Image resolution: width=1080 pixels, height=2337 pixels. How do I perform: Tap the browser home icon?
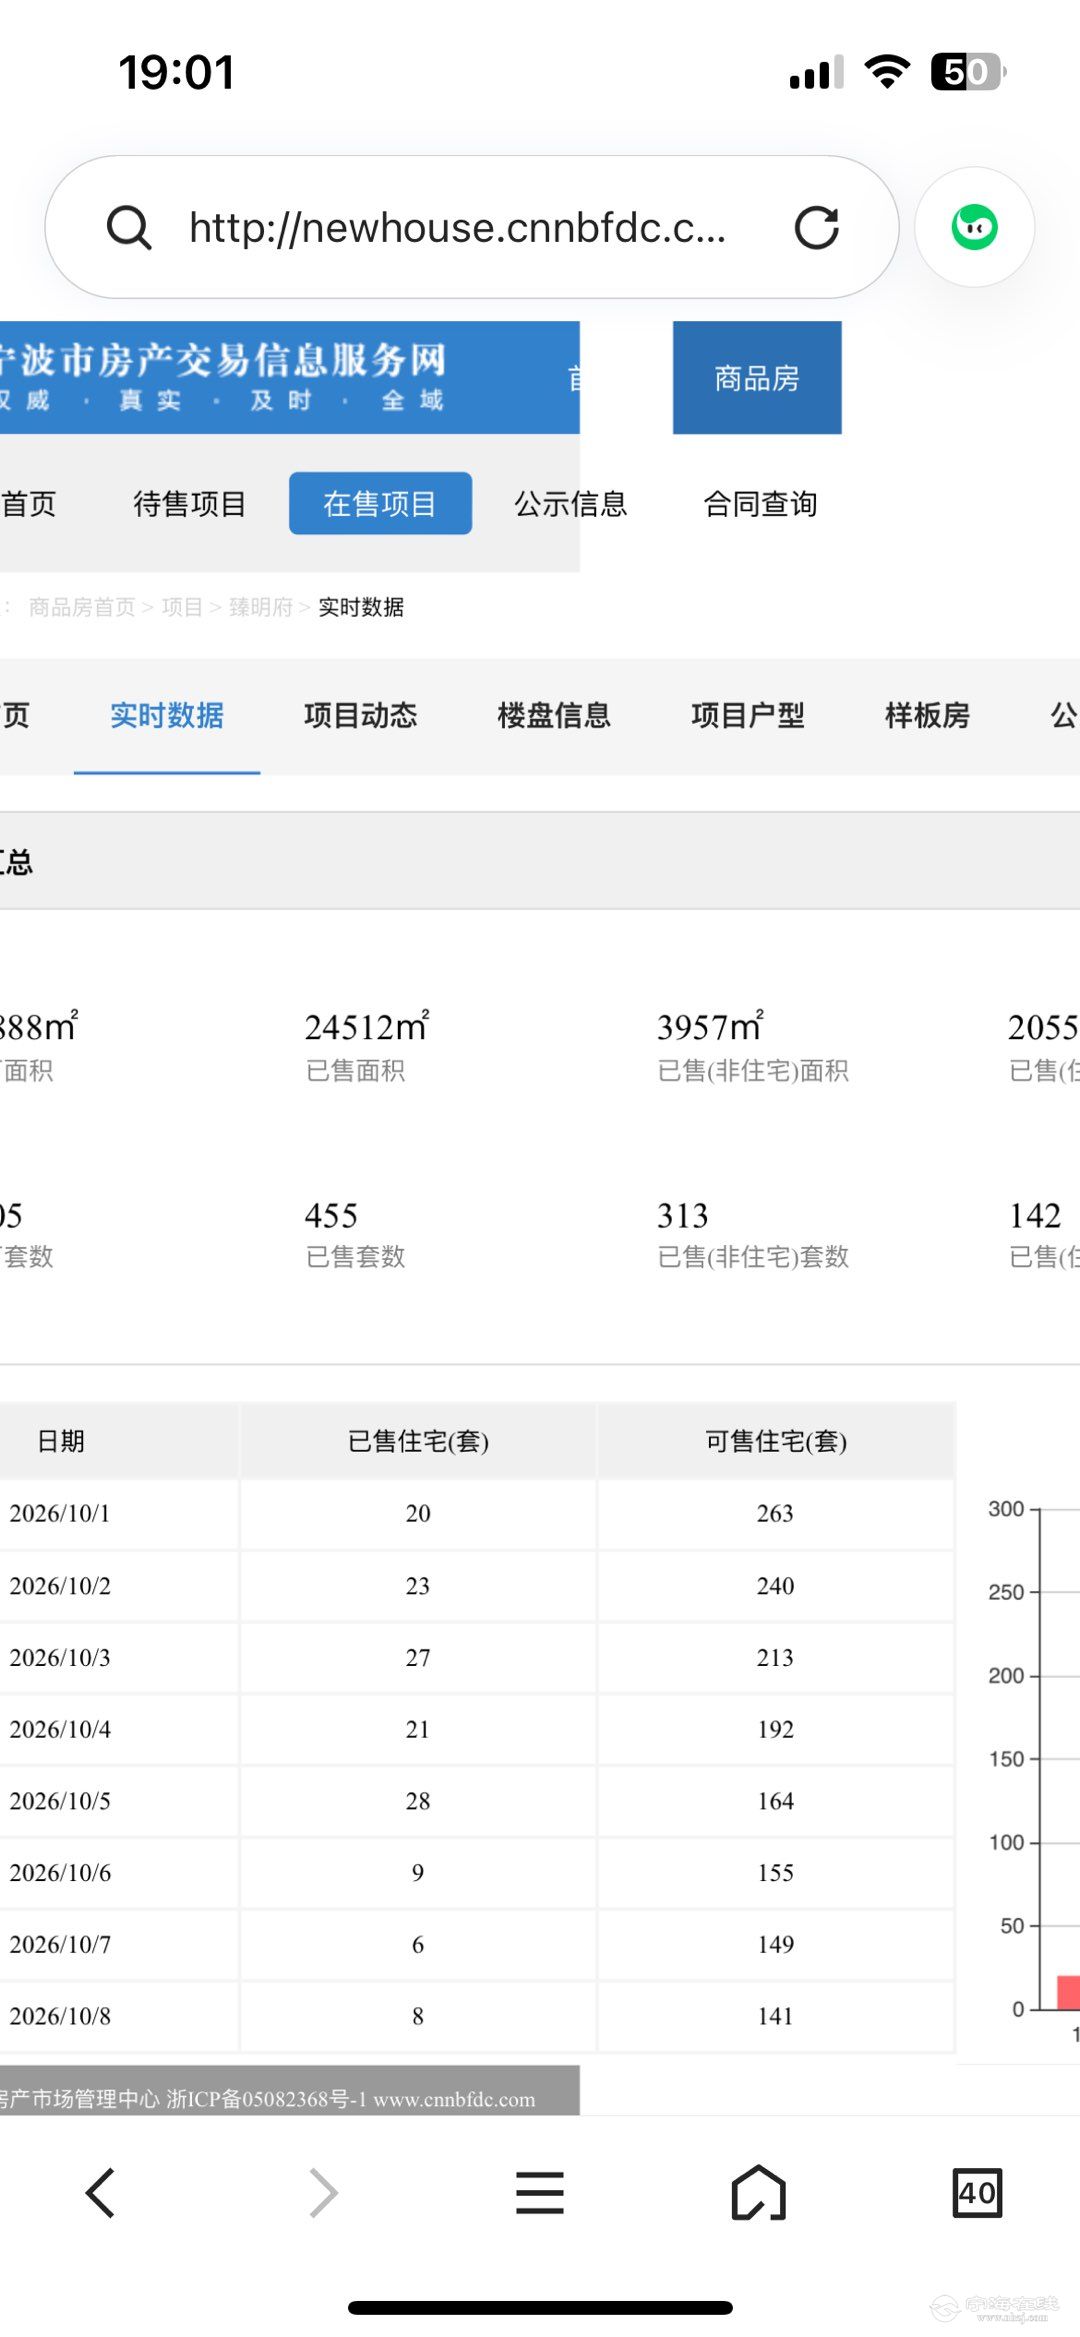pos(759,2193)
